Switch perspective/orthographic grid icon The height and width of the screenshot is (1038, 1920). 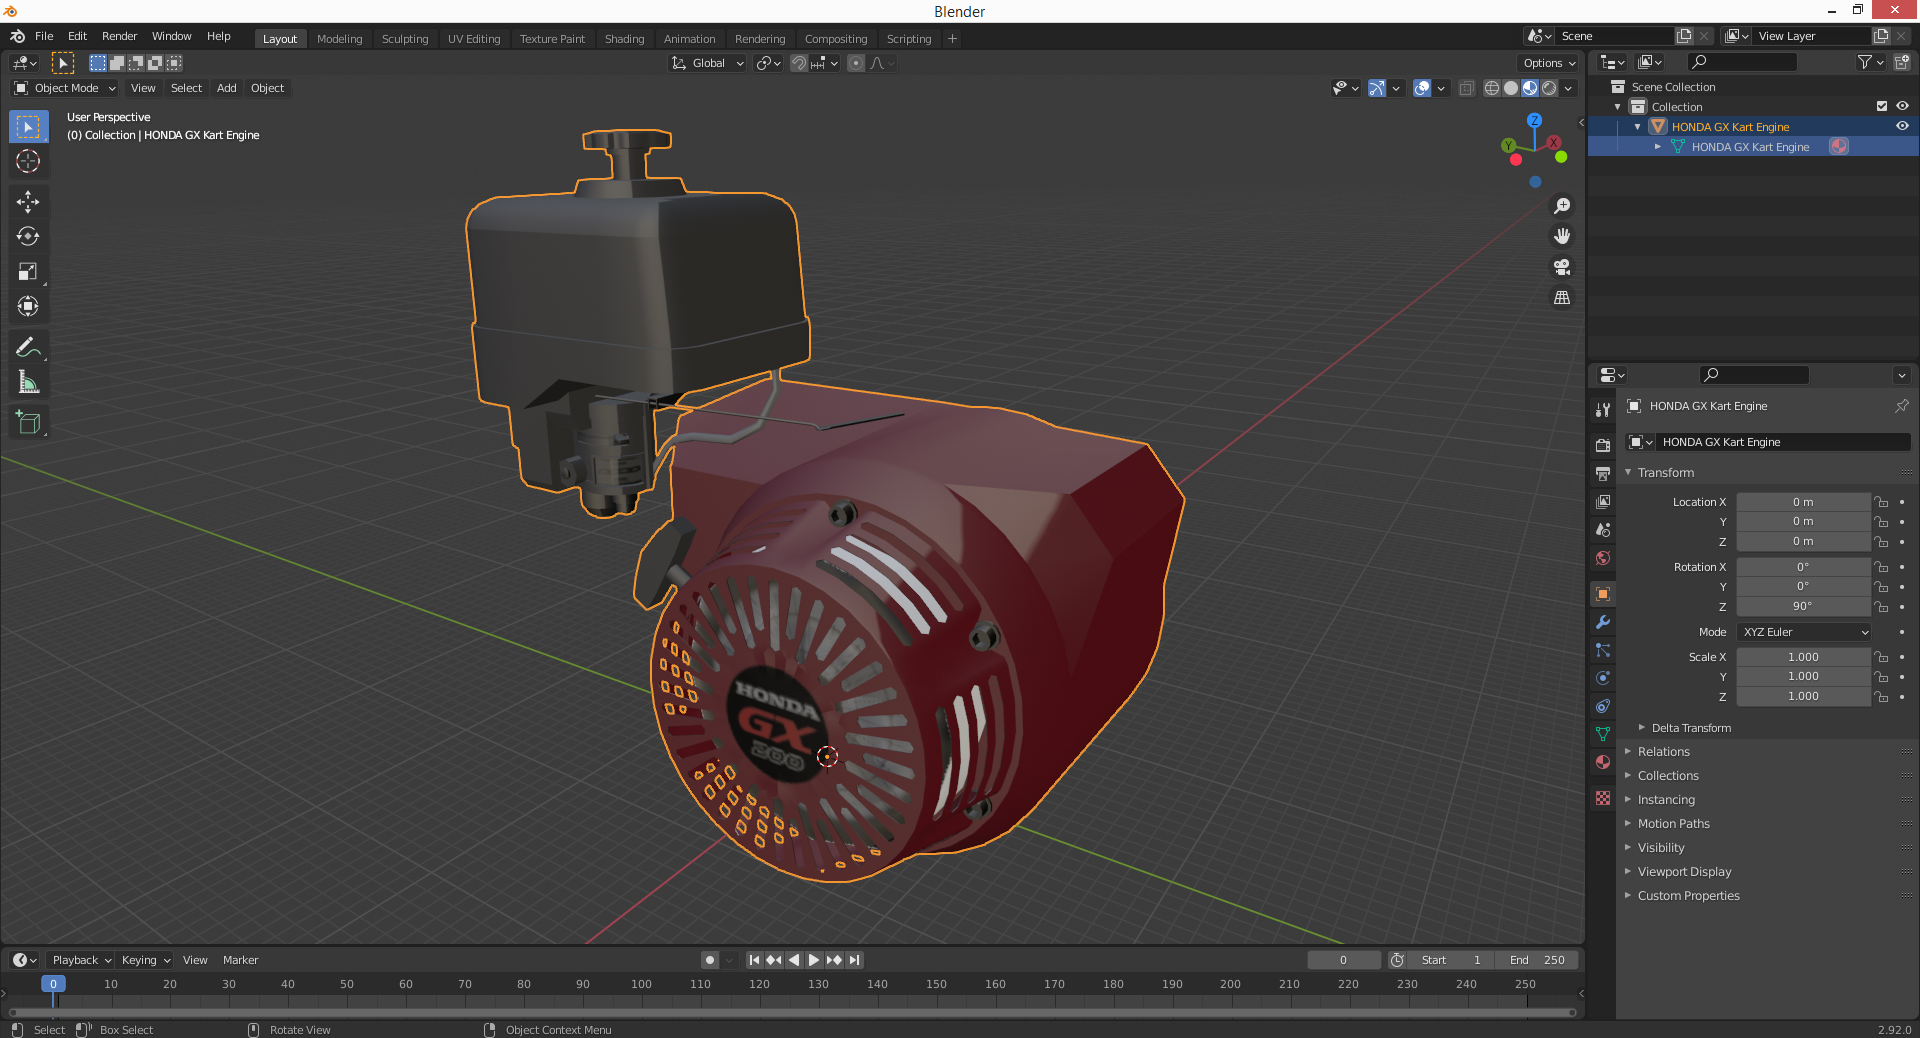coord(1562,298)
